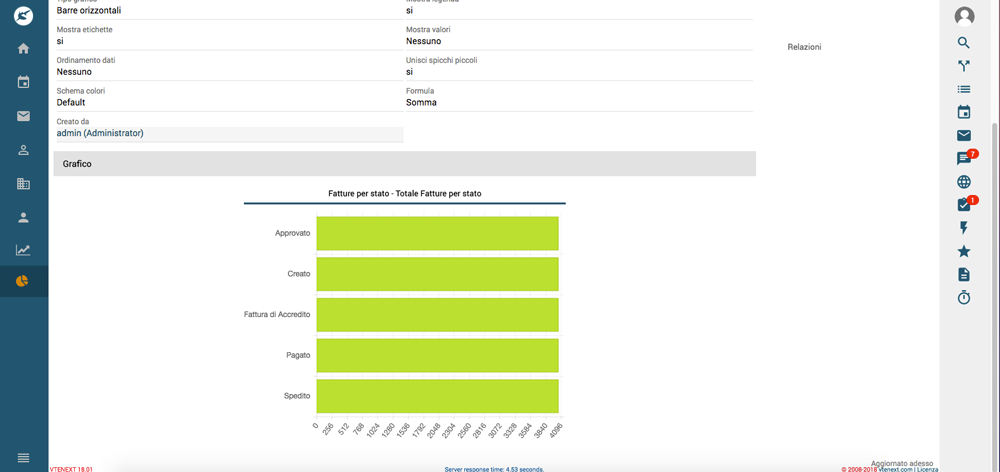The image size is (1000, 472).
Task: Click the Server response time text
Action: [494, 469]
